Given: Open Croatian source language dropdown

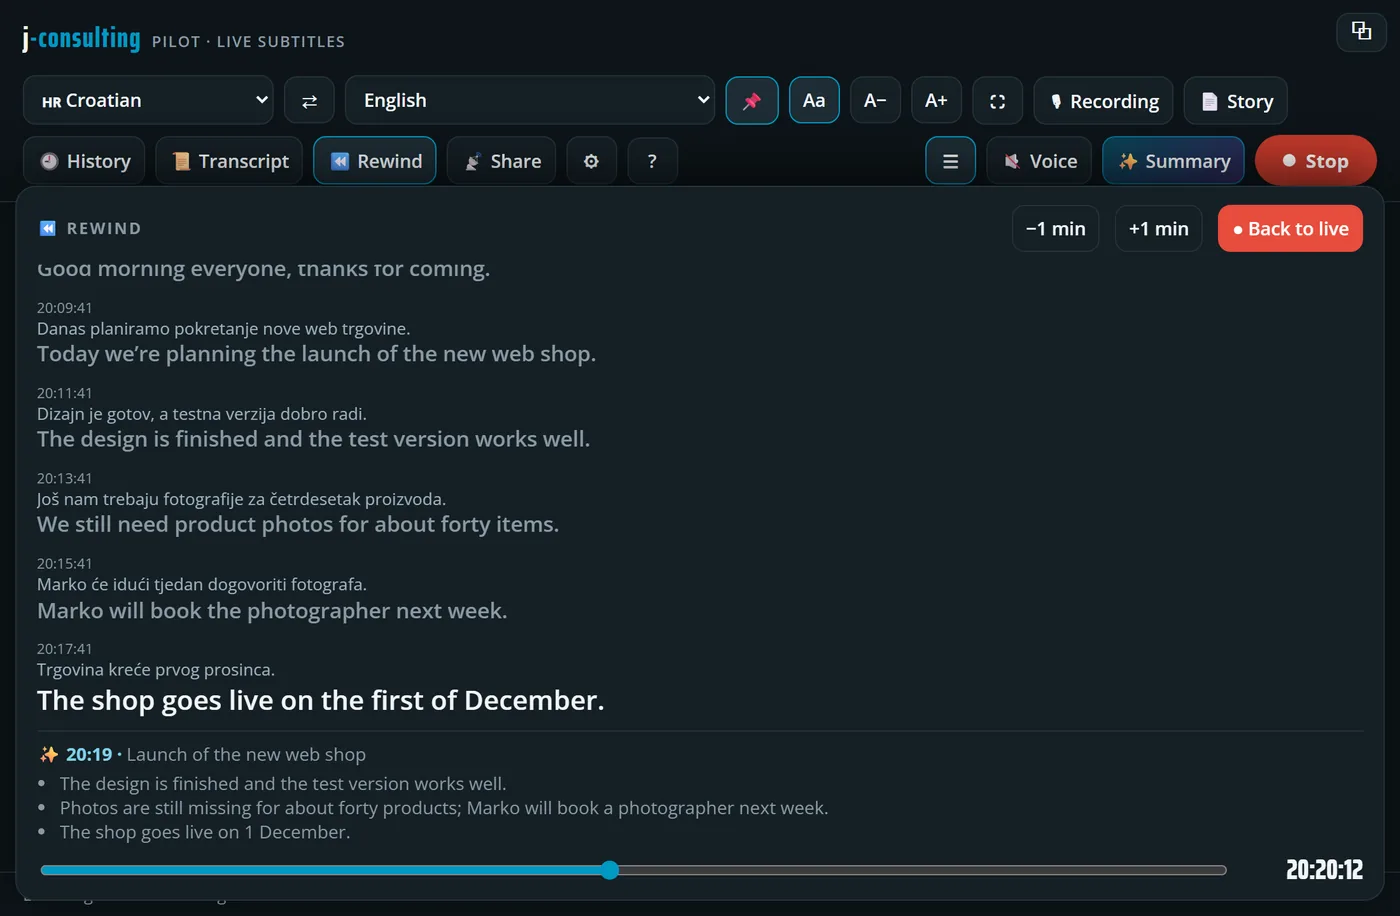Looking at the screenshot, I should (x=148, y=100).
